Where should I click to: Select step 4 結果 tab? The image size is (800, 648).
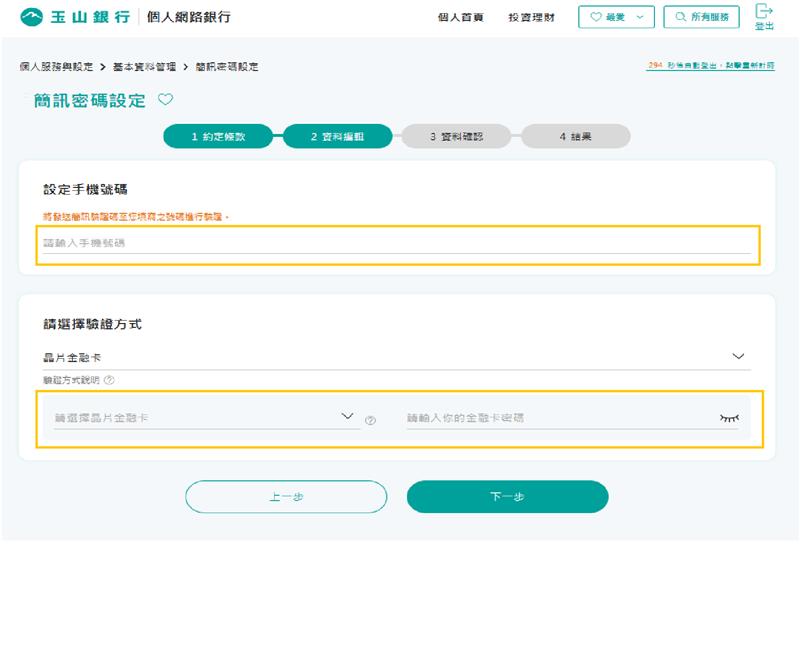point(576,136)
